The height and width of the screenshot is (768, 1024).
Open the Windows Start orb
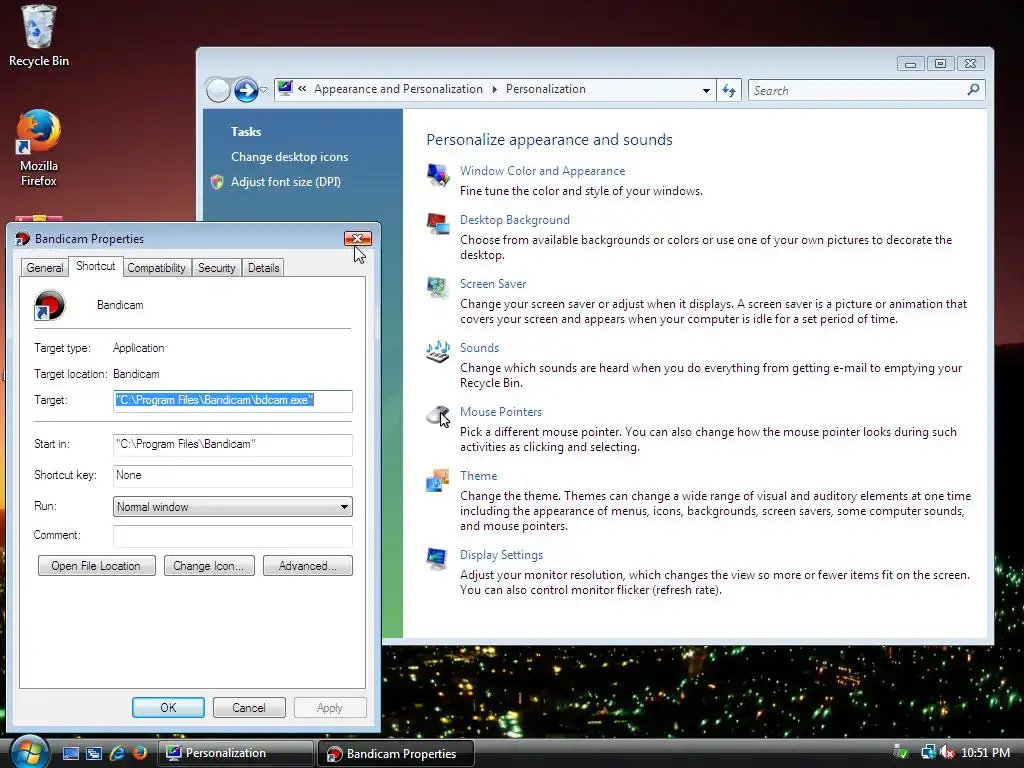pyautogui.click(x=29, y=752)
